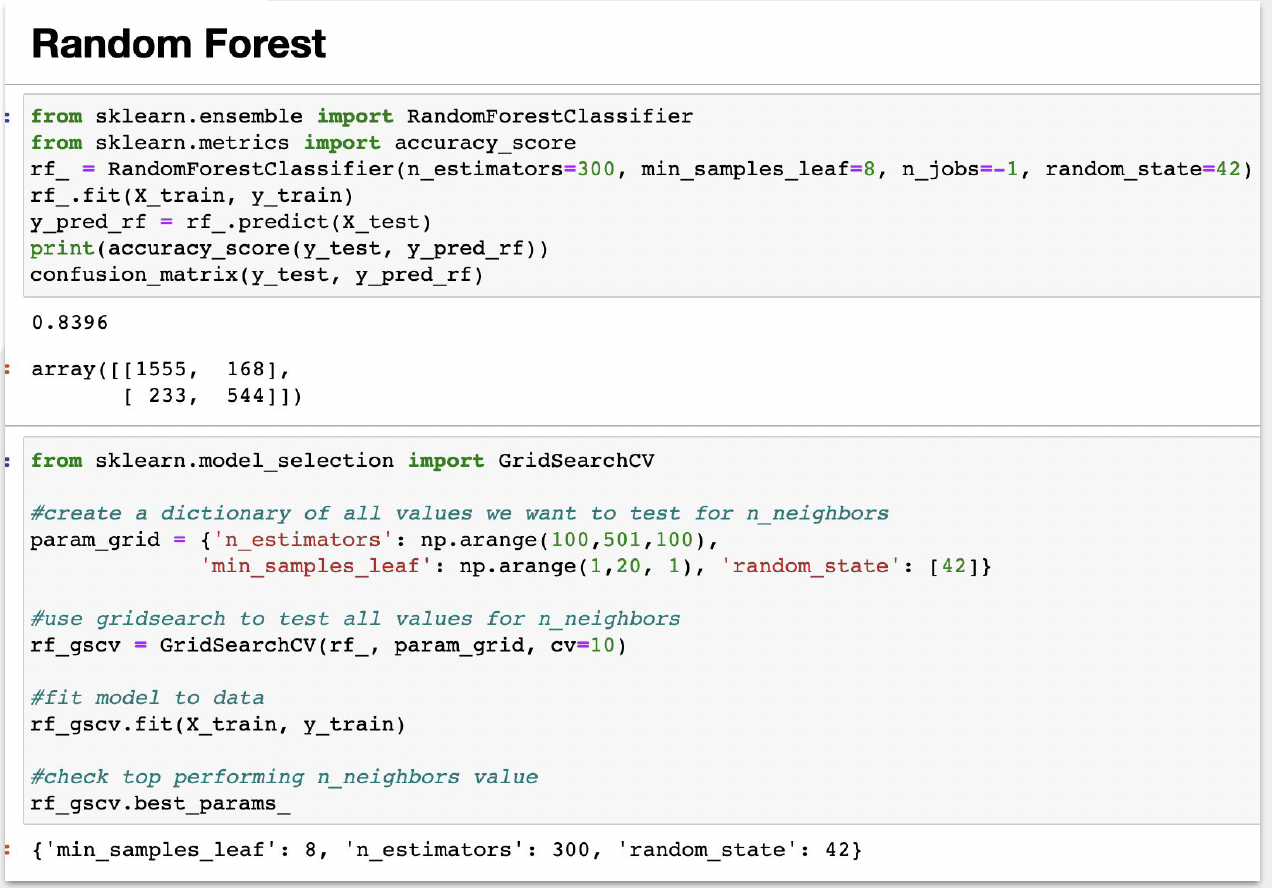The height and width of the screenshot is (888, 1272).
Task: Click the print(accuracy_score(...)) line
Action: click(290, 247)
